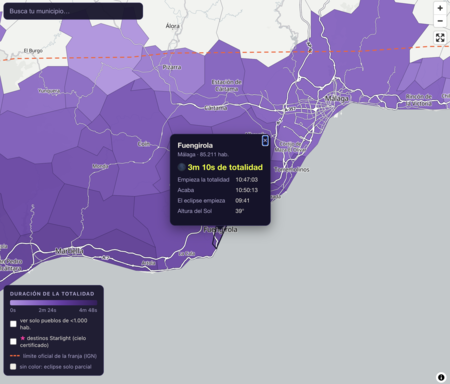The width and height of the screenshot is (450, 384).
Task: Focus the 'Busca tu municipio' search field
Action: 73,11
